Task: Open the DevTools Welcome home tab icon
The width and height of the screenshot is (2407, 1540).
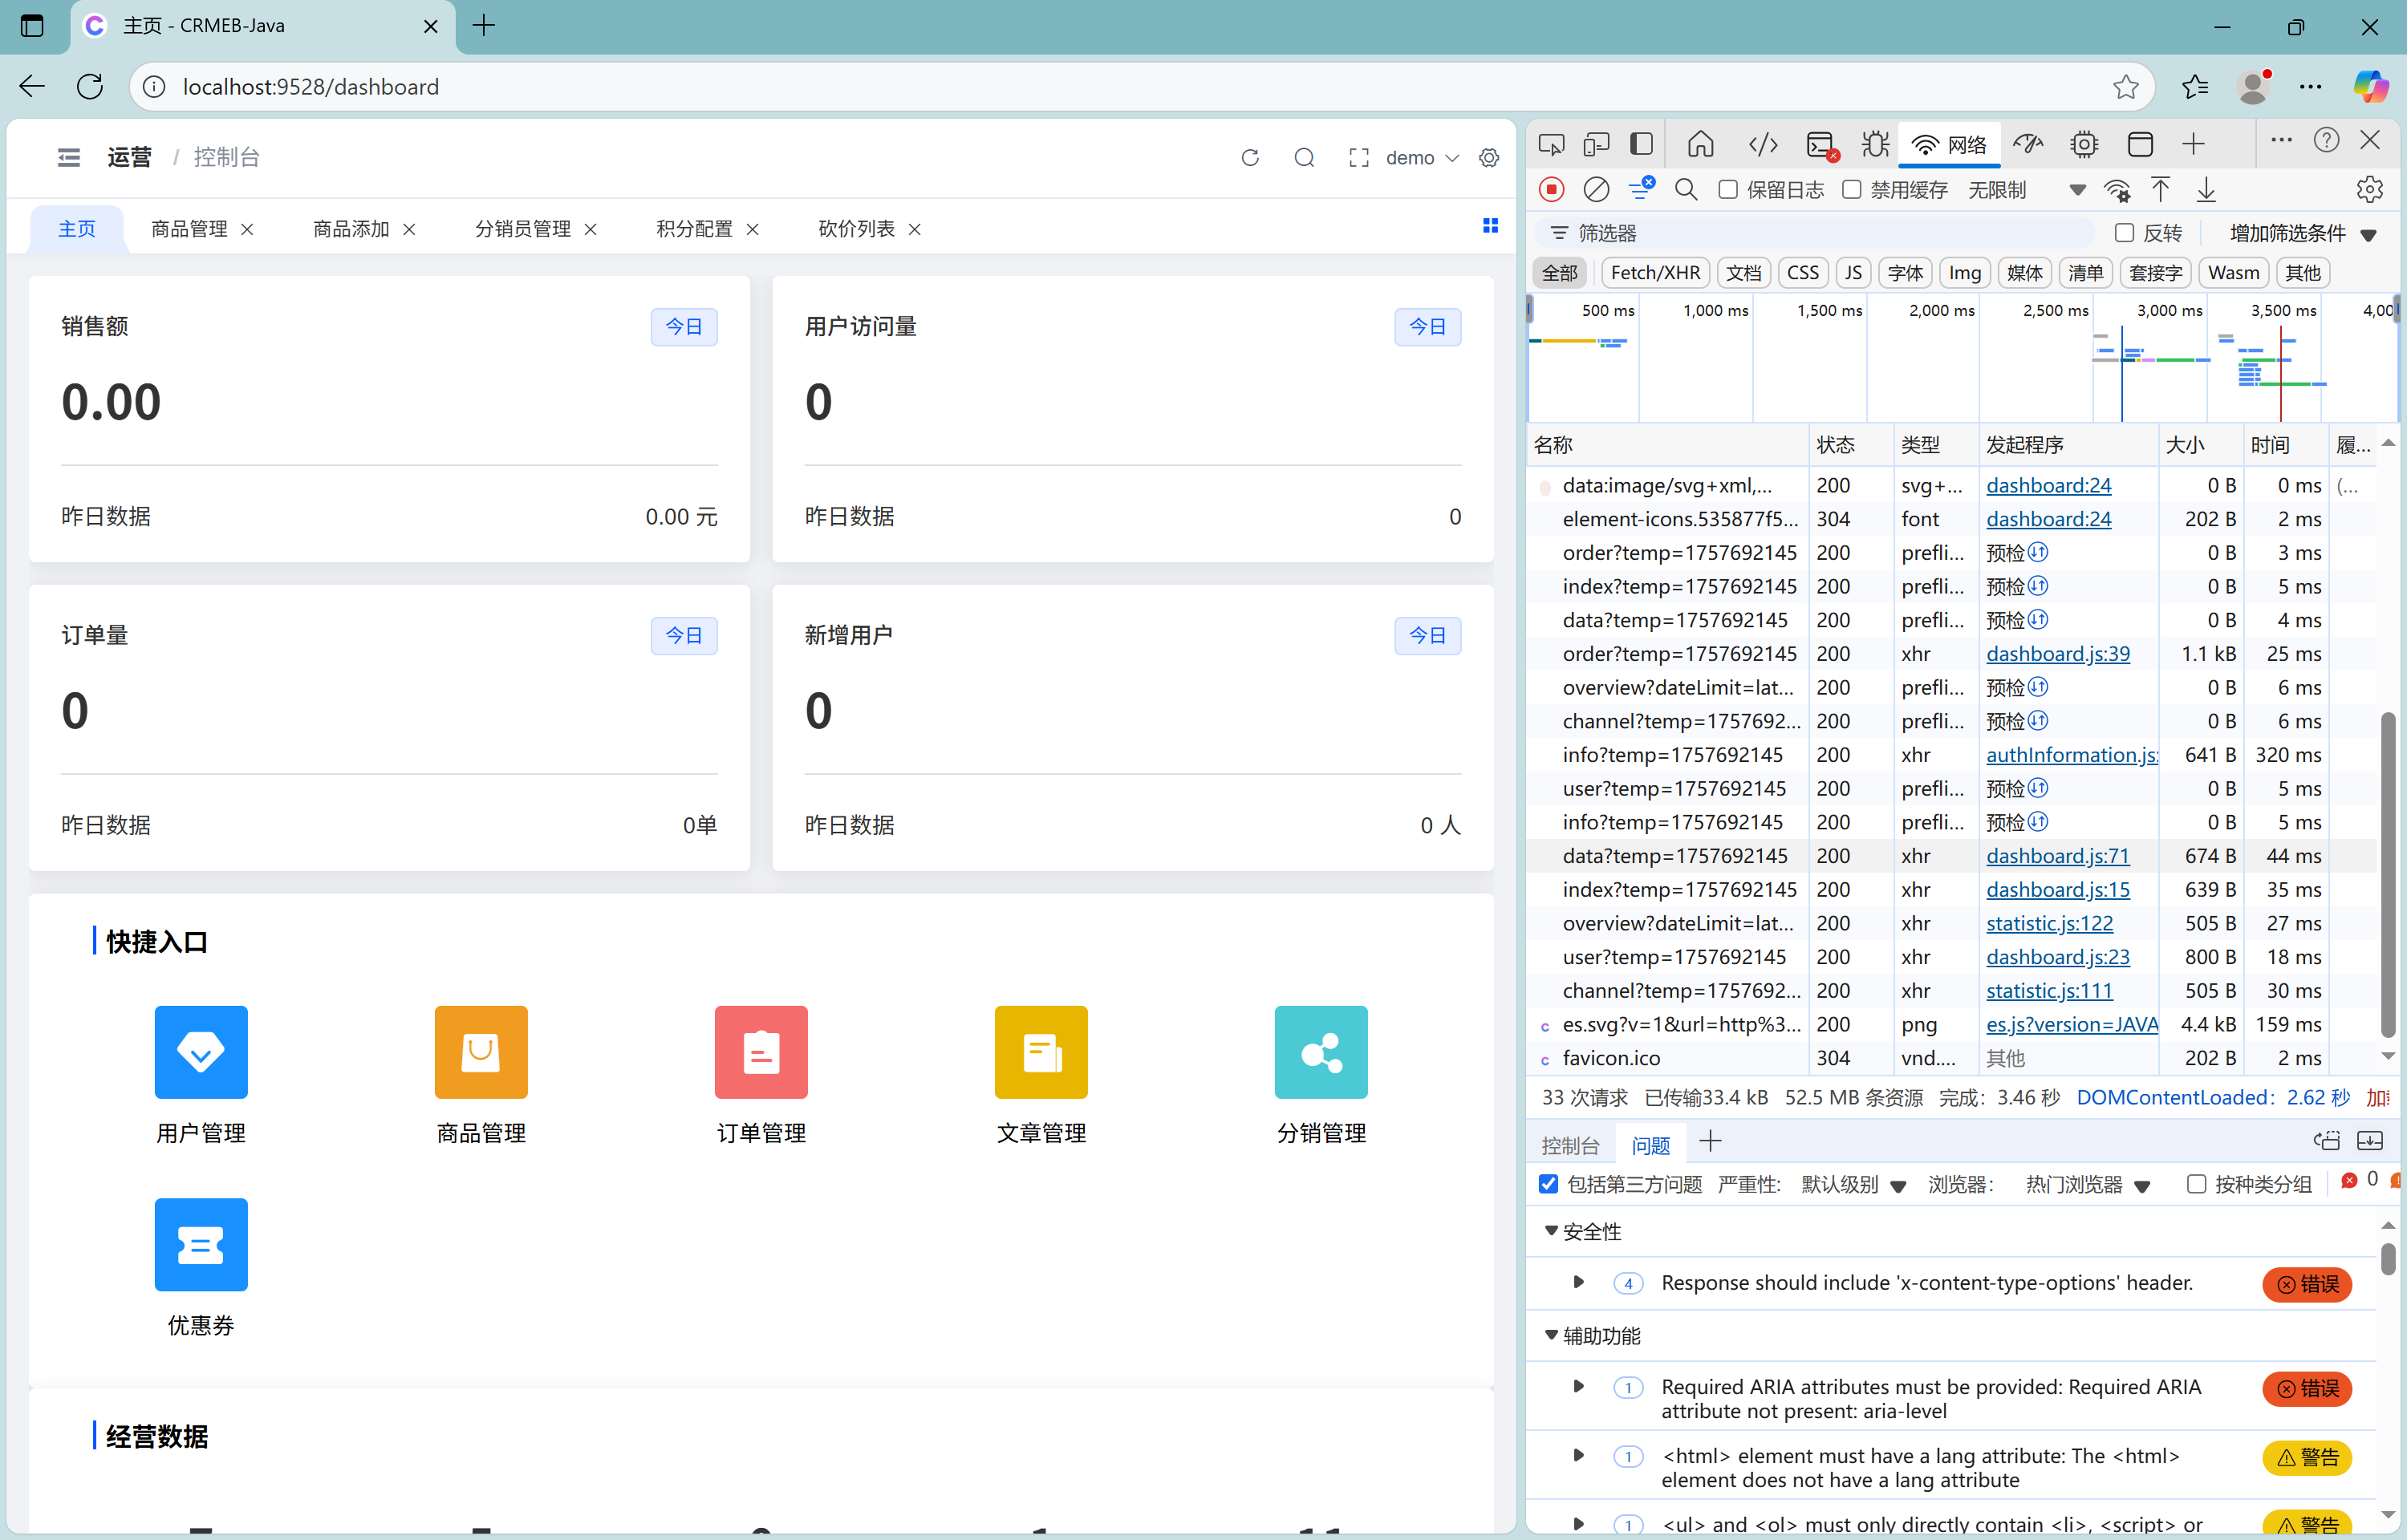Action: coord(1701,144)
